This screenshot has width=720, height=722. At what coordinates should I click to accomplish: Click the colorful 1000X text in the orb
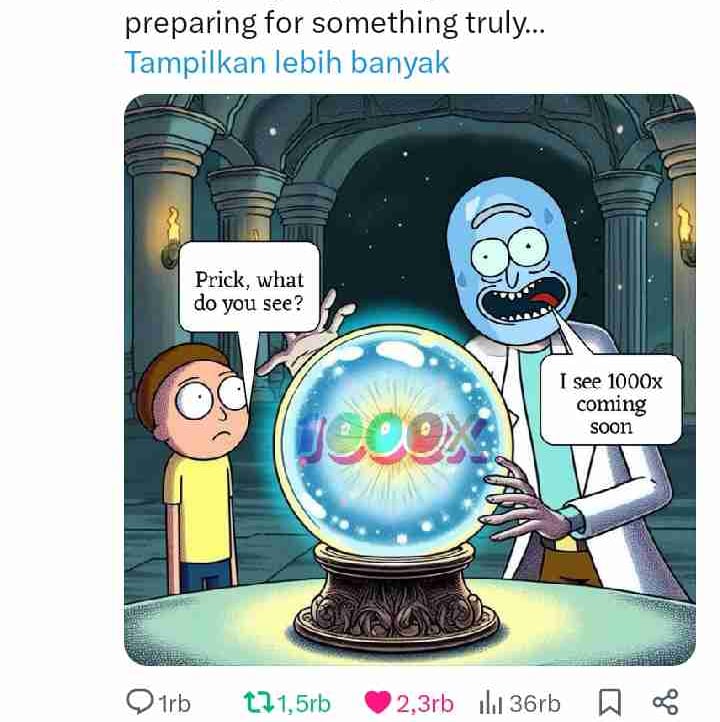[x=390, y=437]
